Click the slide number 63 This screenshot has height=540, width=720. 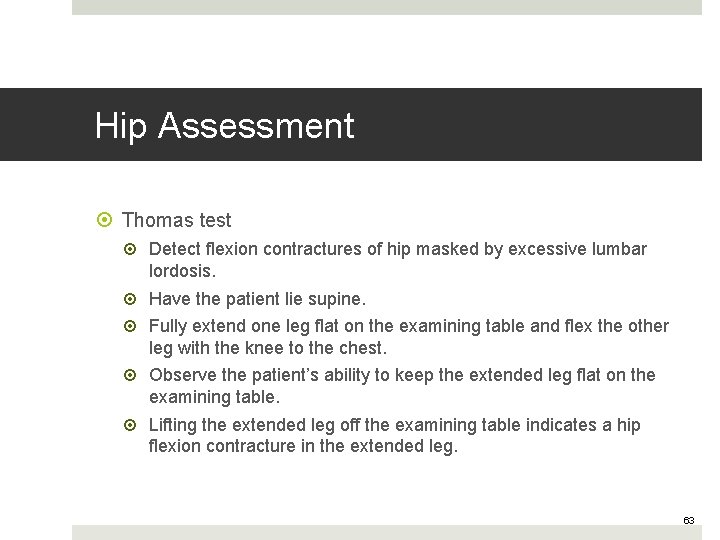point(689,520)
